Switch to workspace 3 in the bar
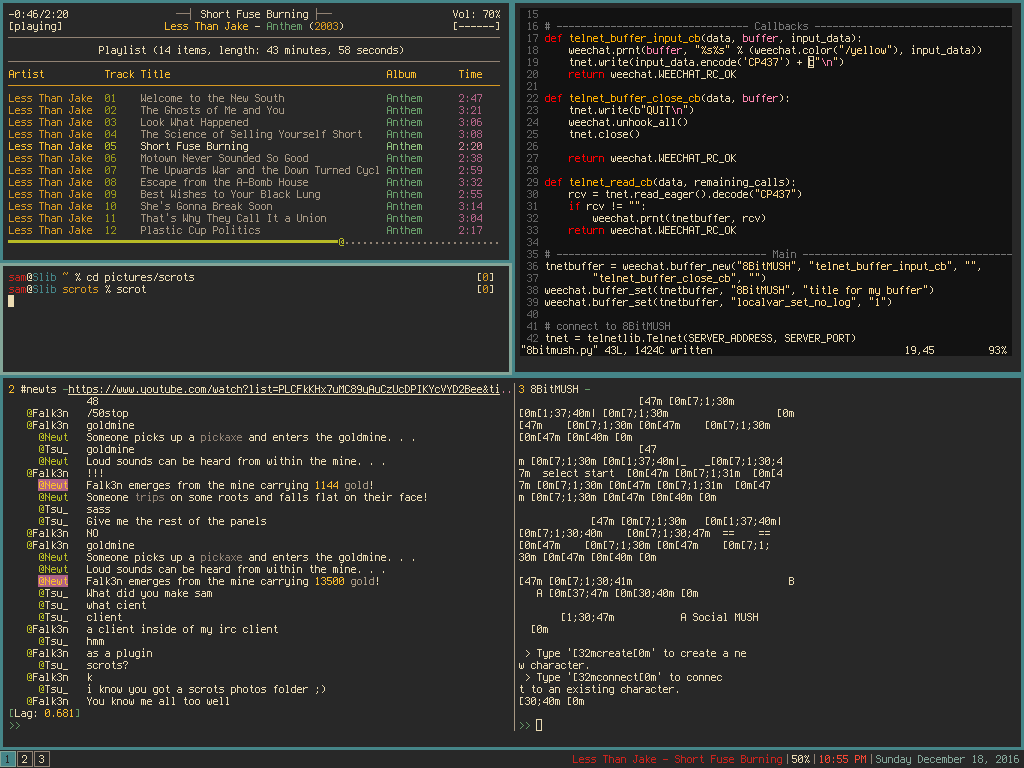The height and width of the screenshot is (768, 1024). [41, 760]
